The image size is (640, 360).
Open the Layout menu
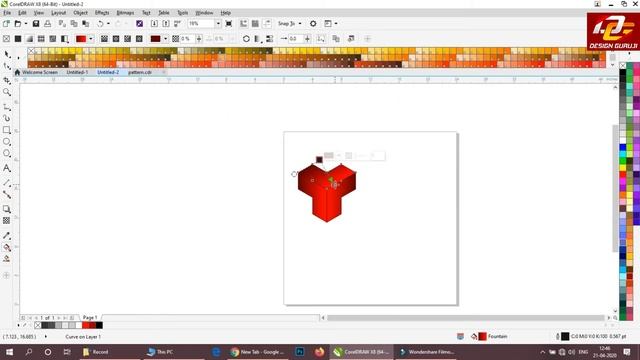click(58, 13)
